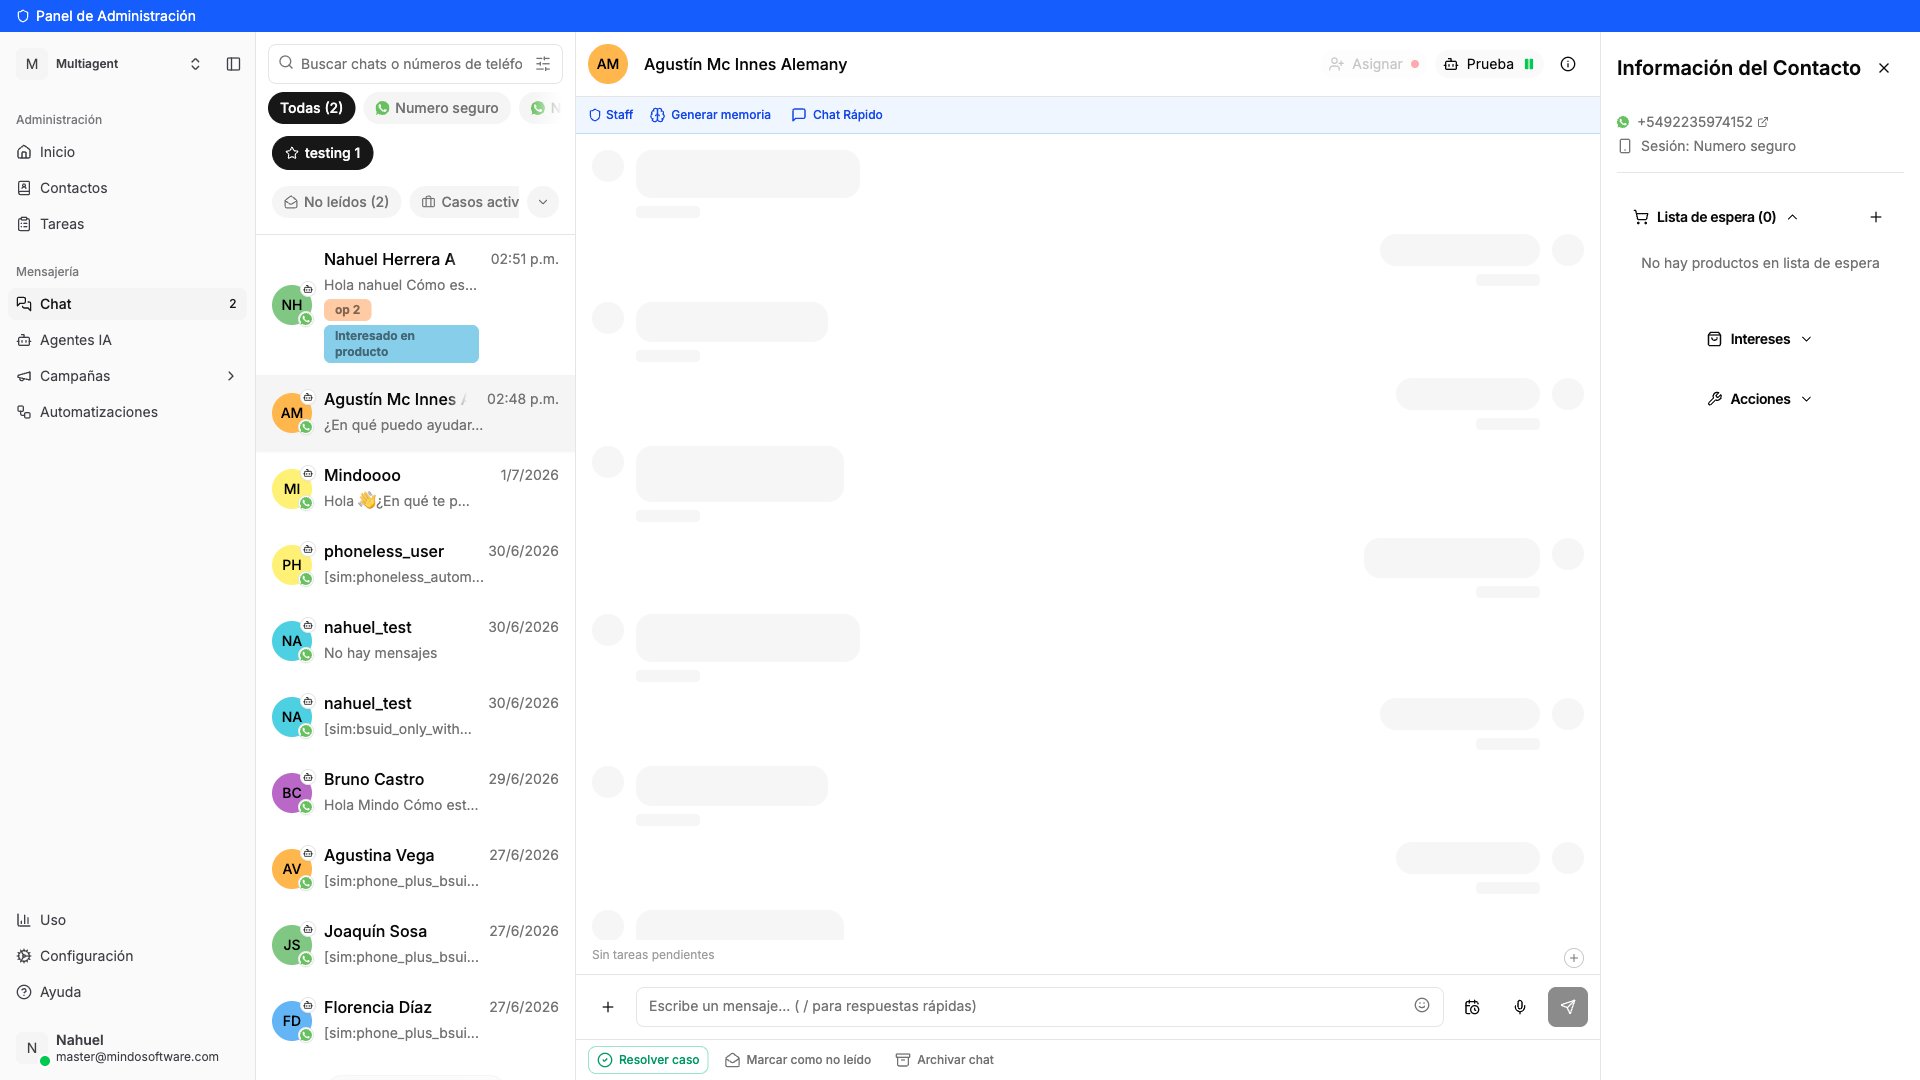The height and width of the screenshot is (1080, 1920).
Task: Click Generar memoria
Action: coord(711,115)
